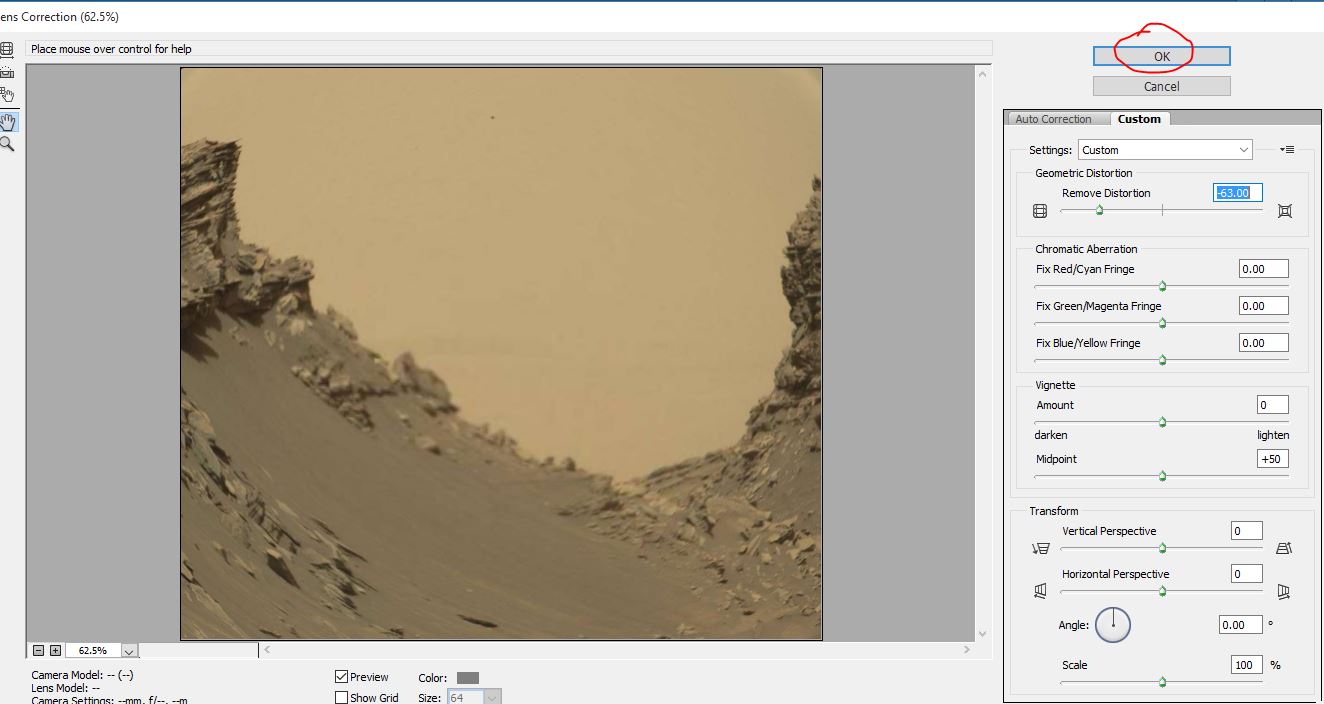Select the Remove Distortion tool
The image size is (1324, 704).
tap(6, 49)
